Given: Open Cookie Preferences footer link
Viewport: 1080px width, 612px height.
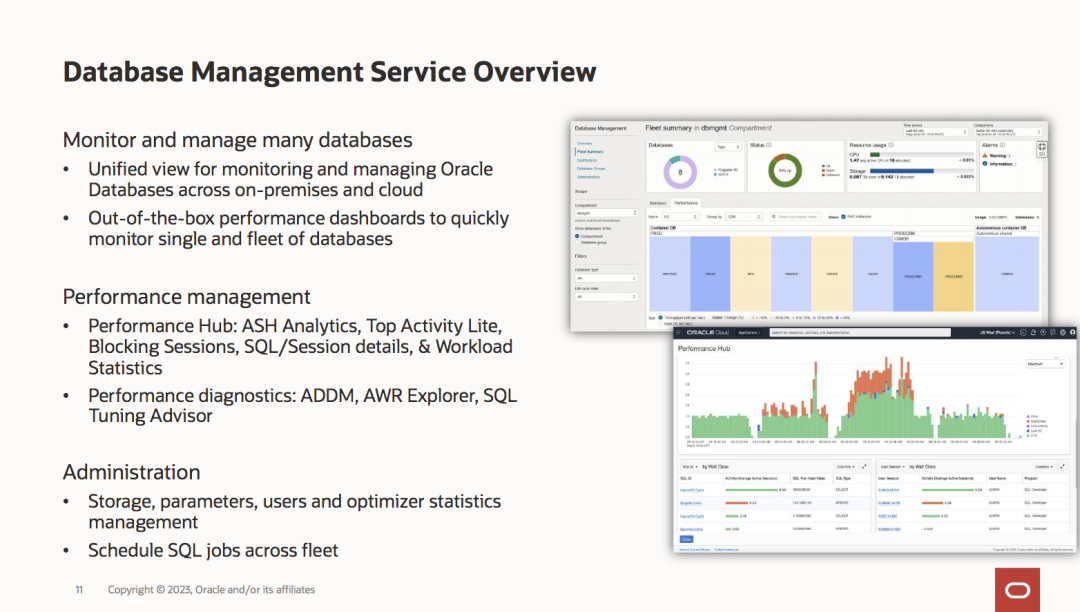Looking at the screenshot, I should point(727,549).
